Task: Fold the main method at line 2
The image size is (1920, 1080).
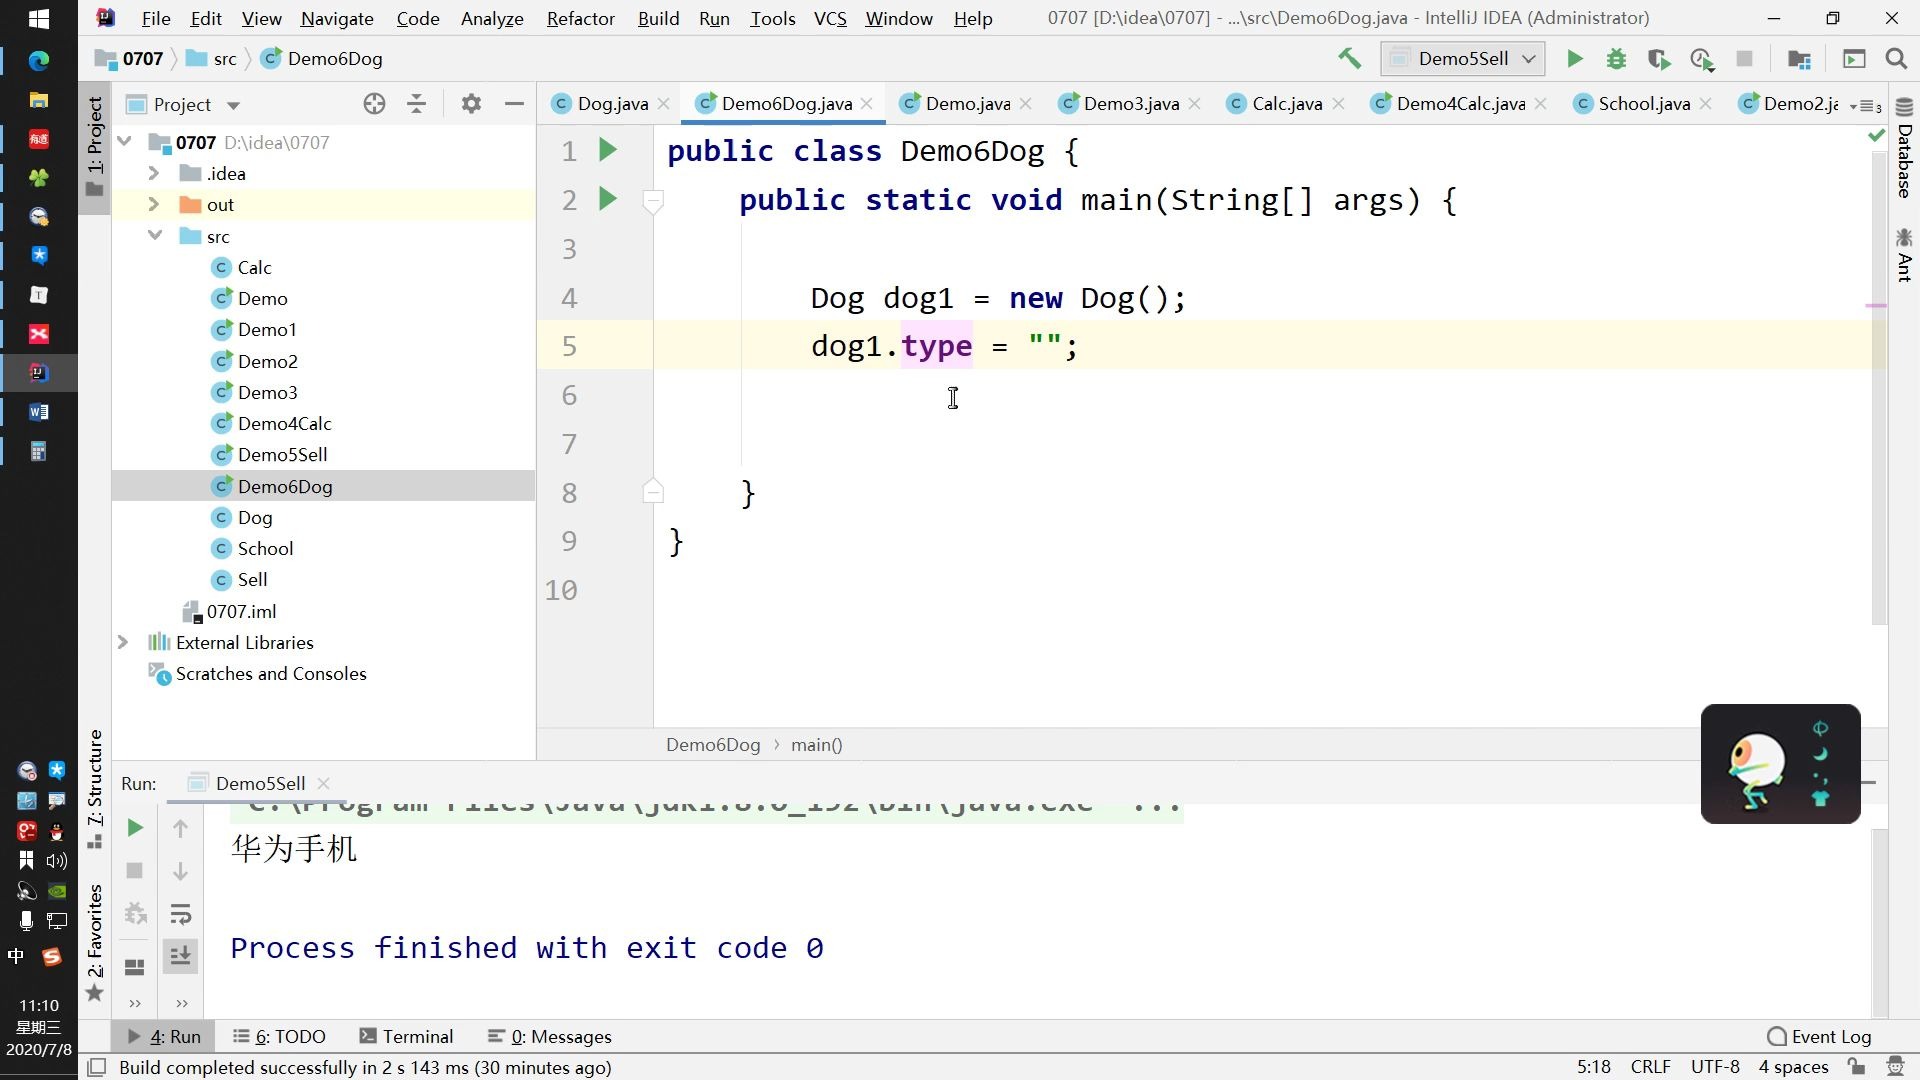Action: click(x=653, y=200)
